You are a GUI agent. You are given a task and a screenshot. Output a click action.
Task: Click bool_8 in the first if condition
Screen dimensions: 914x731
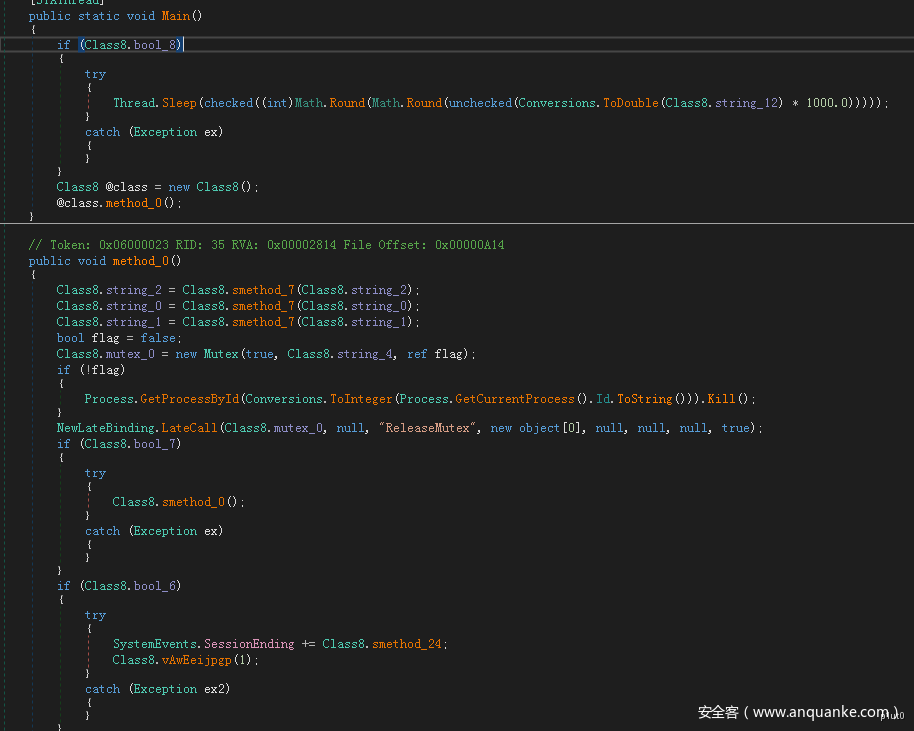tap(153, 45)
